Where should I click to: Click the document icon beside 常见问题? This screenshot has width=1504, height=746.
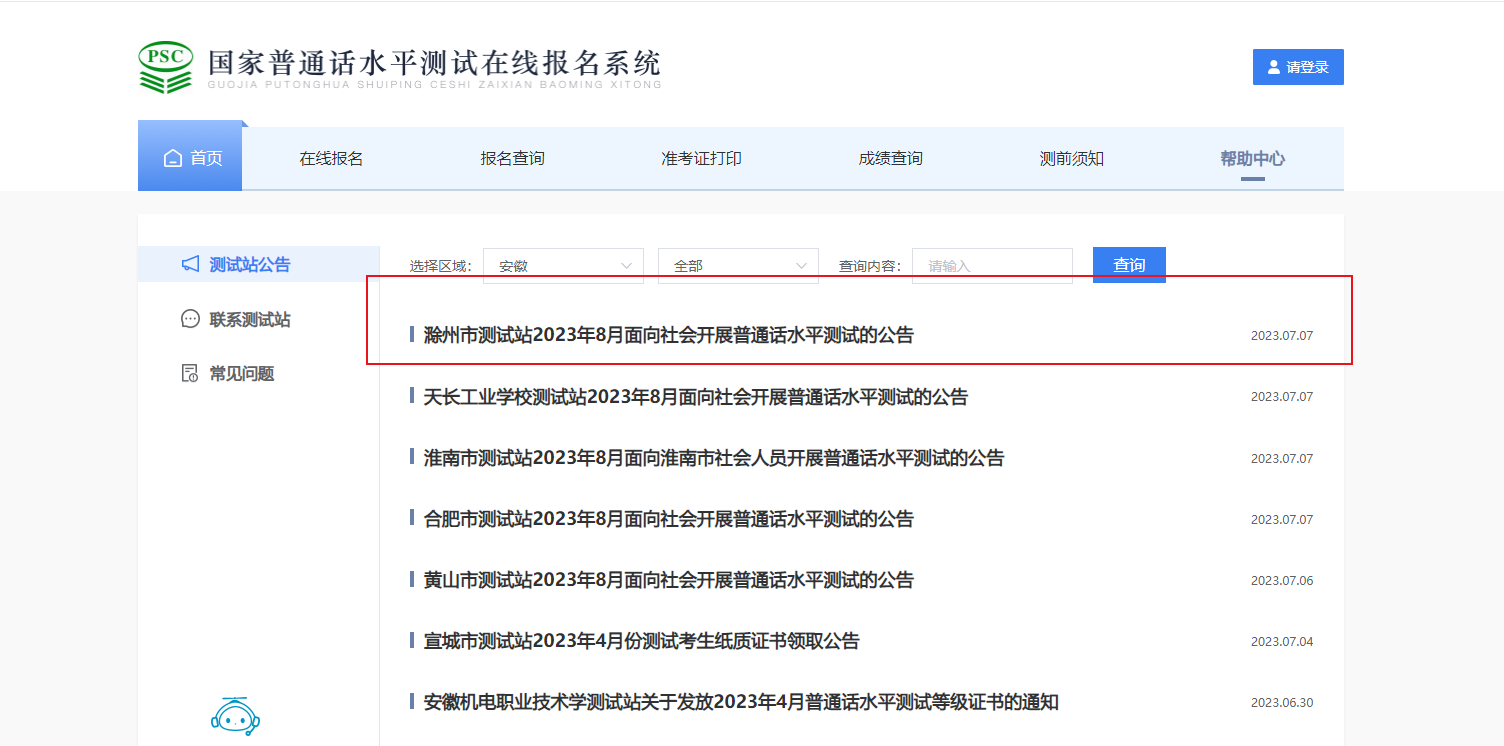[190, 373]
